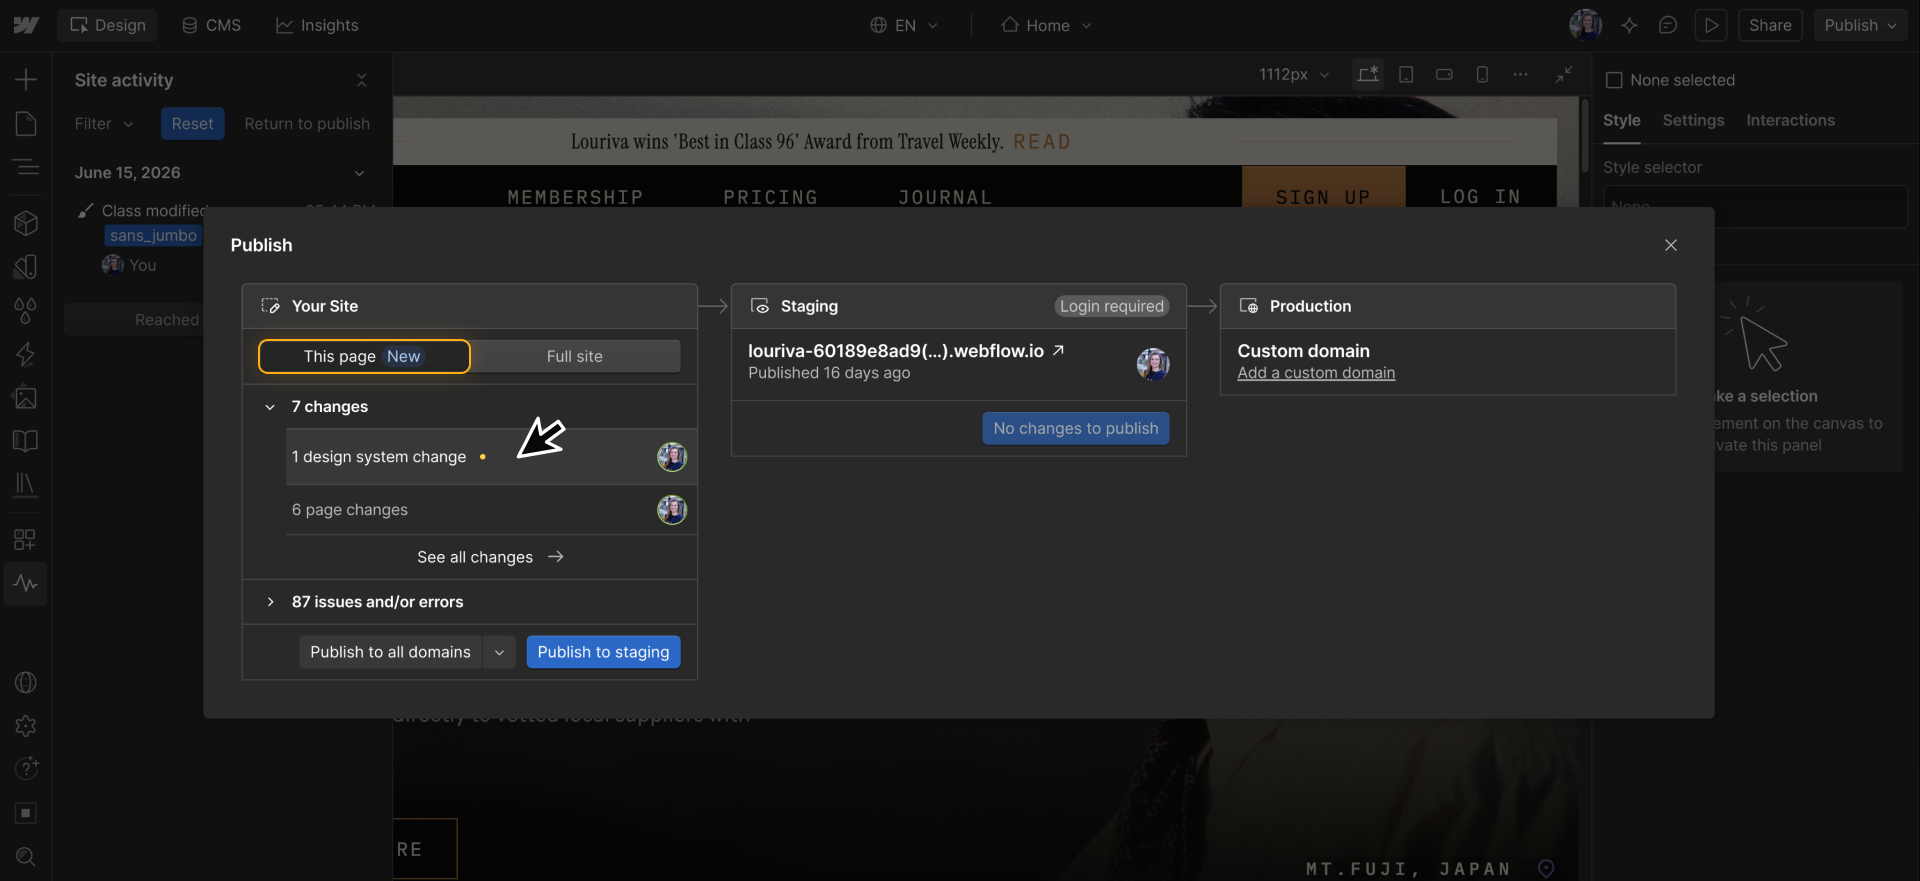Open the Add elements panel plus icon

click(26, 80)
